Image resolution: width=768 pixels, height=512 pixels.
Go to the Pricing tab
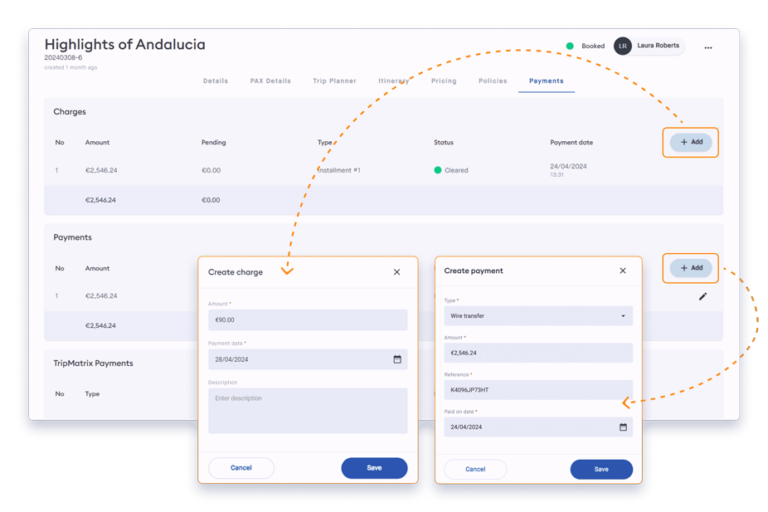(443, 81)
